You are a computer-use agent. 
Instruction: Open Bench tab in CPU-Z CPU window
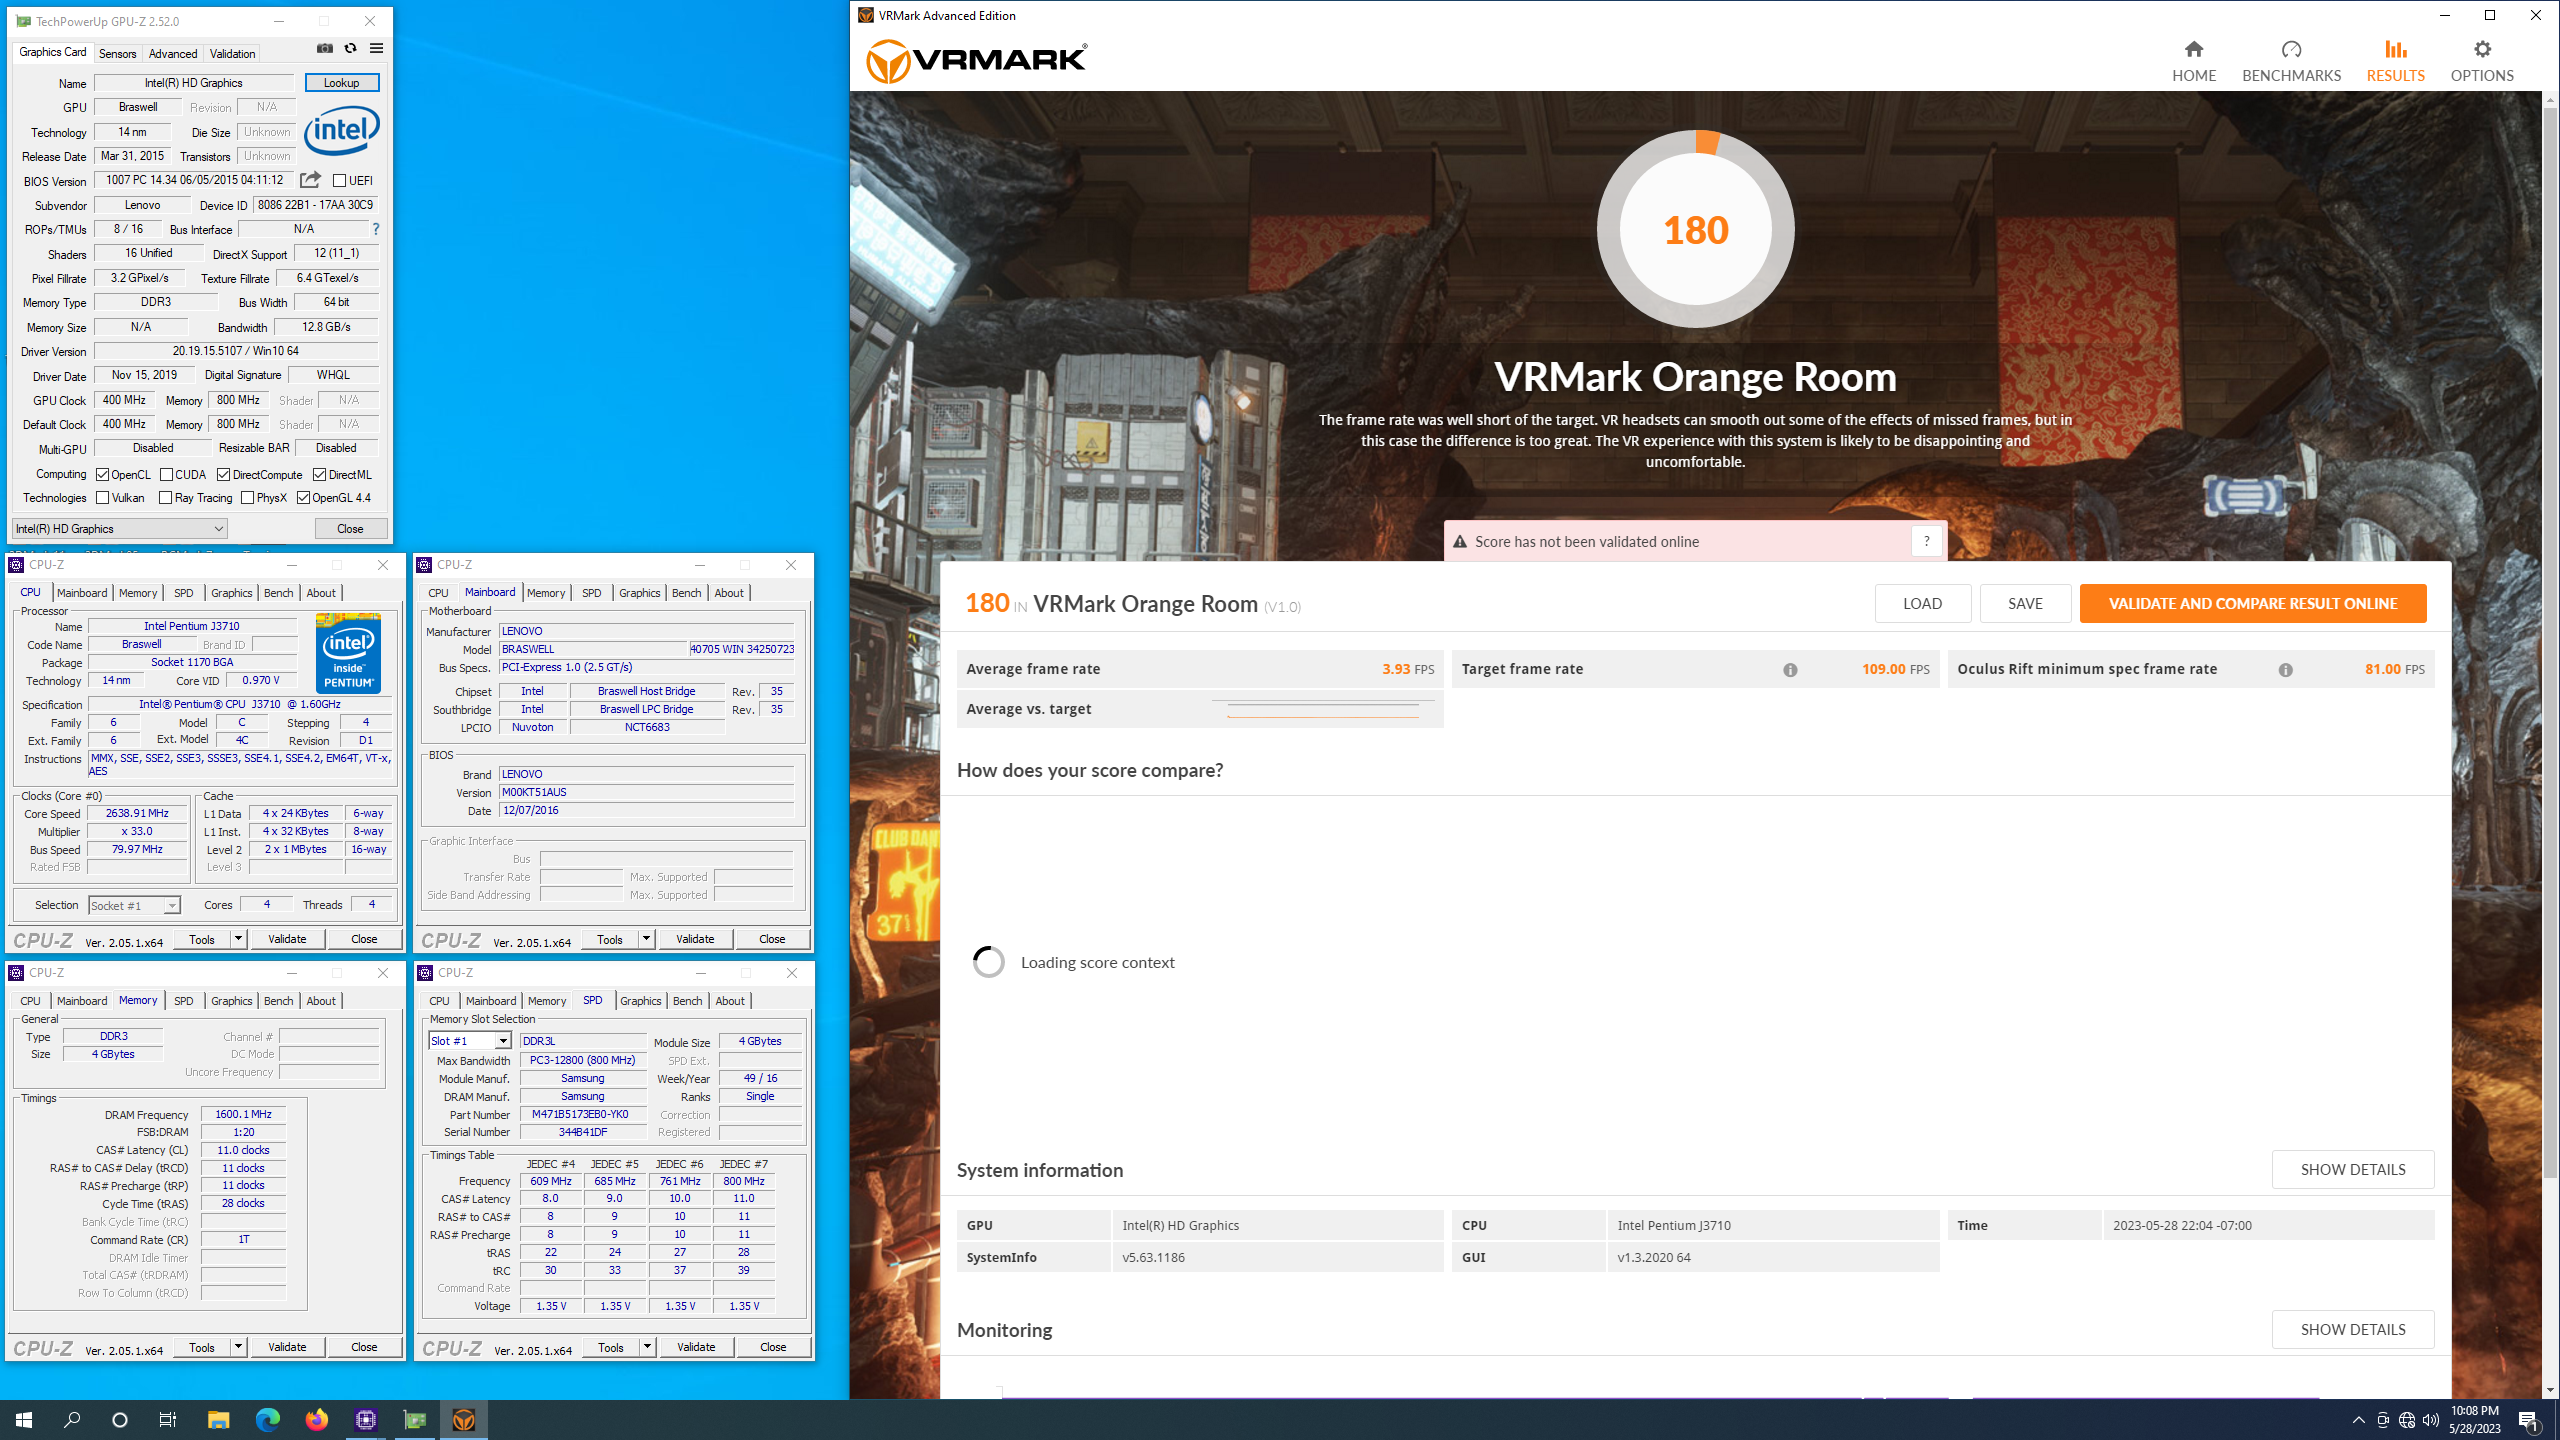pyautogui.click(x=278, y=593)
